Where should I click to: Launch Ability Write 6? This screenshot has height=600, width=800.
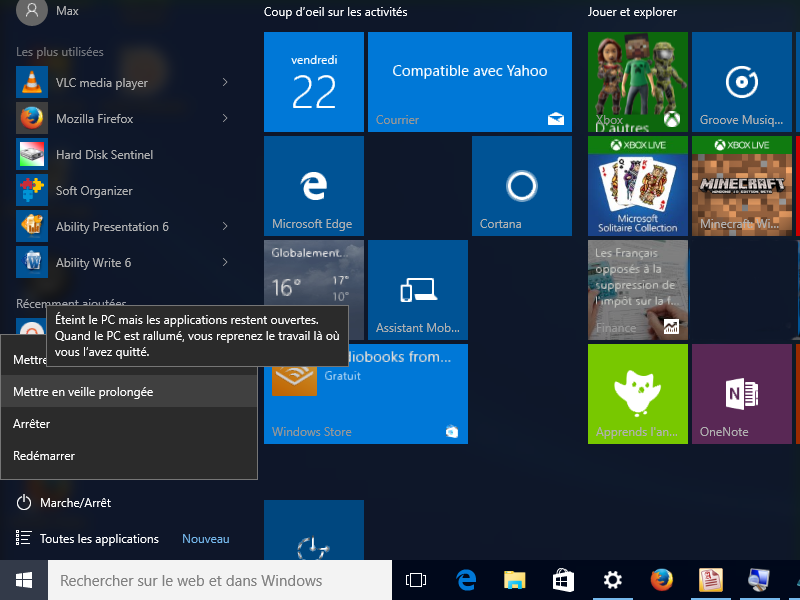(89, 262)
